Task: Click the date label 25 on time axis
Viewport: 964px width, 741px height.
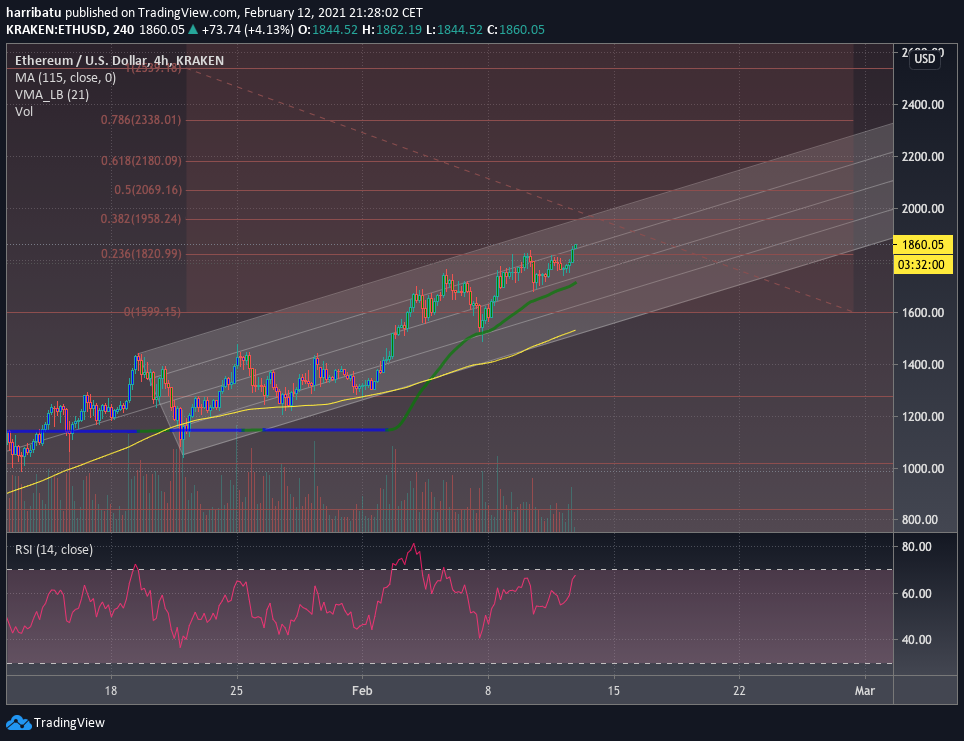Action: click(237, 691)
